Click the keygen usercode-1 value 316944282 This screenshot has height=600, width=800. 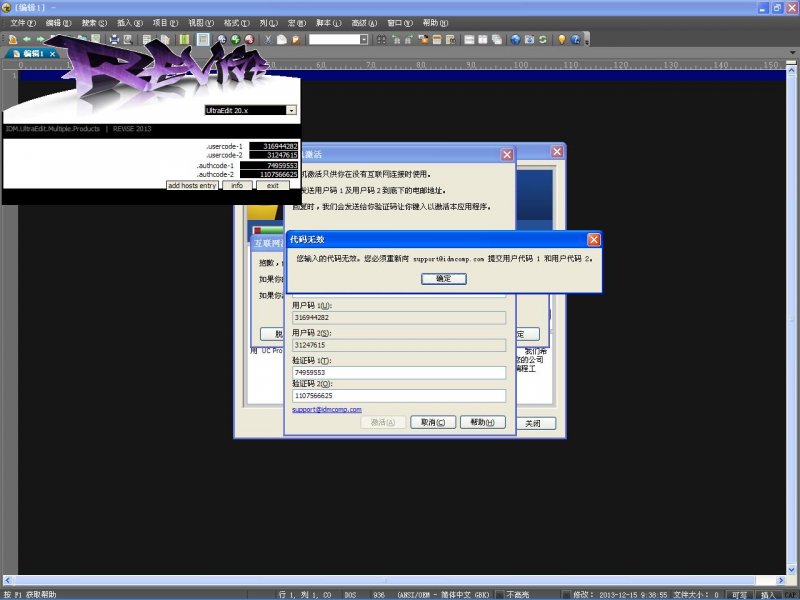coord(273,146)
